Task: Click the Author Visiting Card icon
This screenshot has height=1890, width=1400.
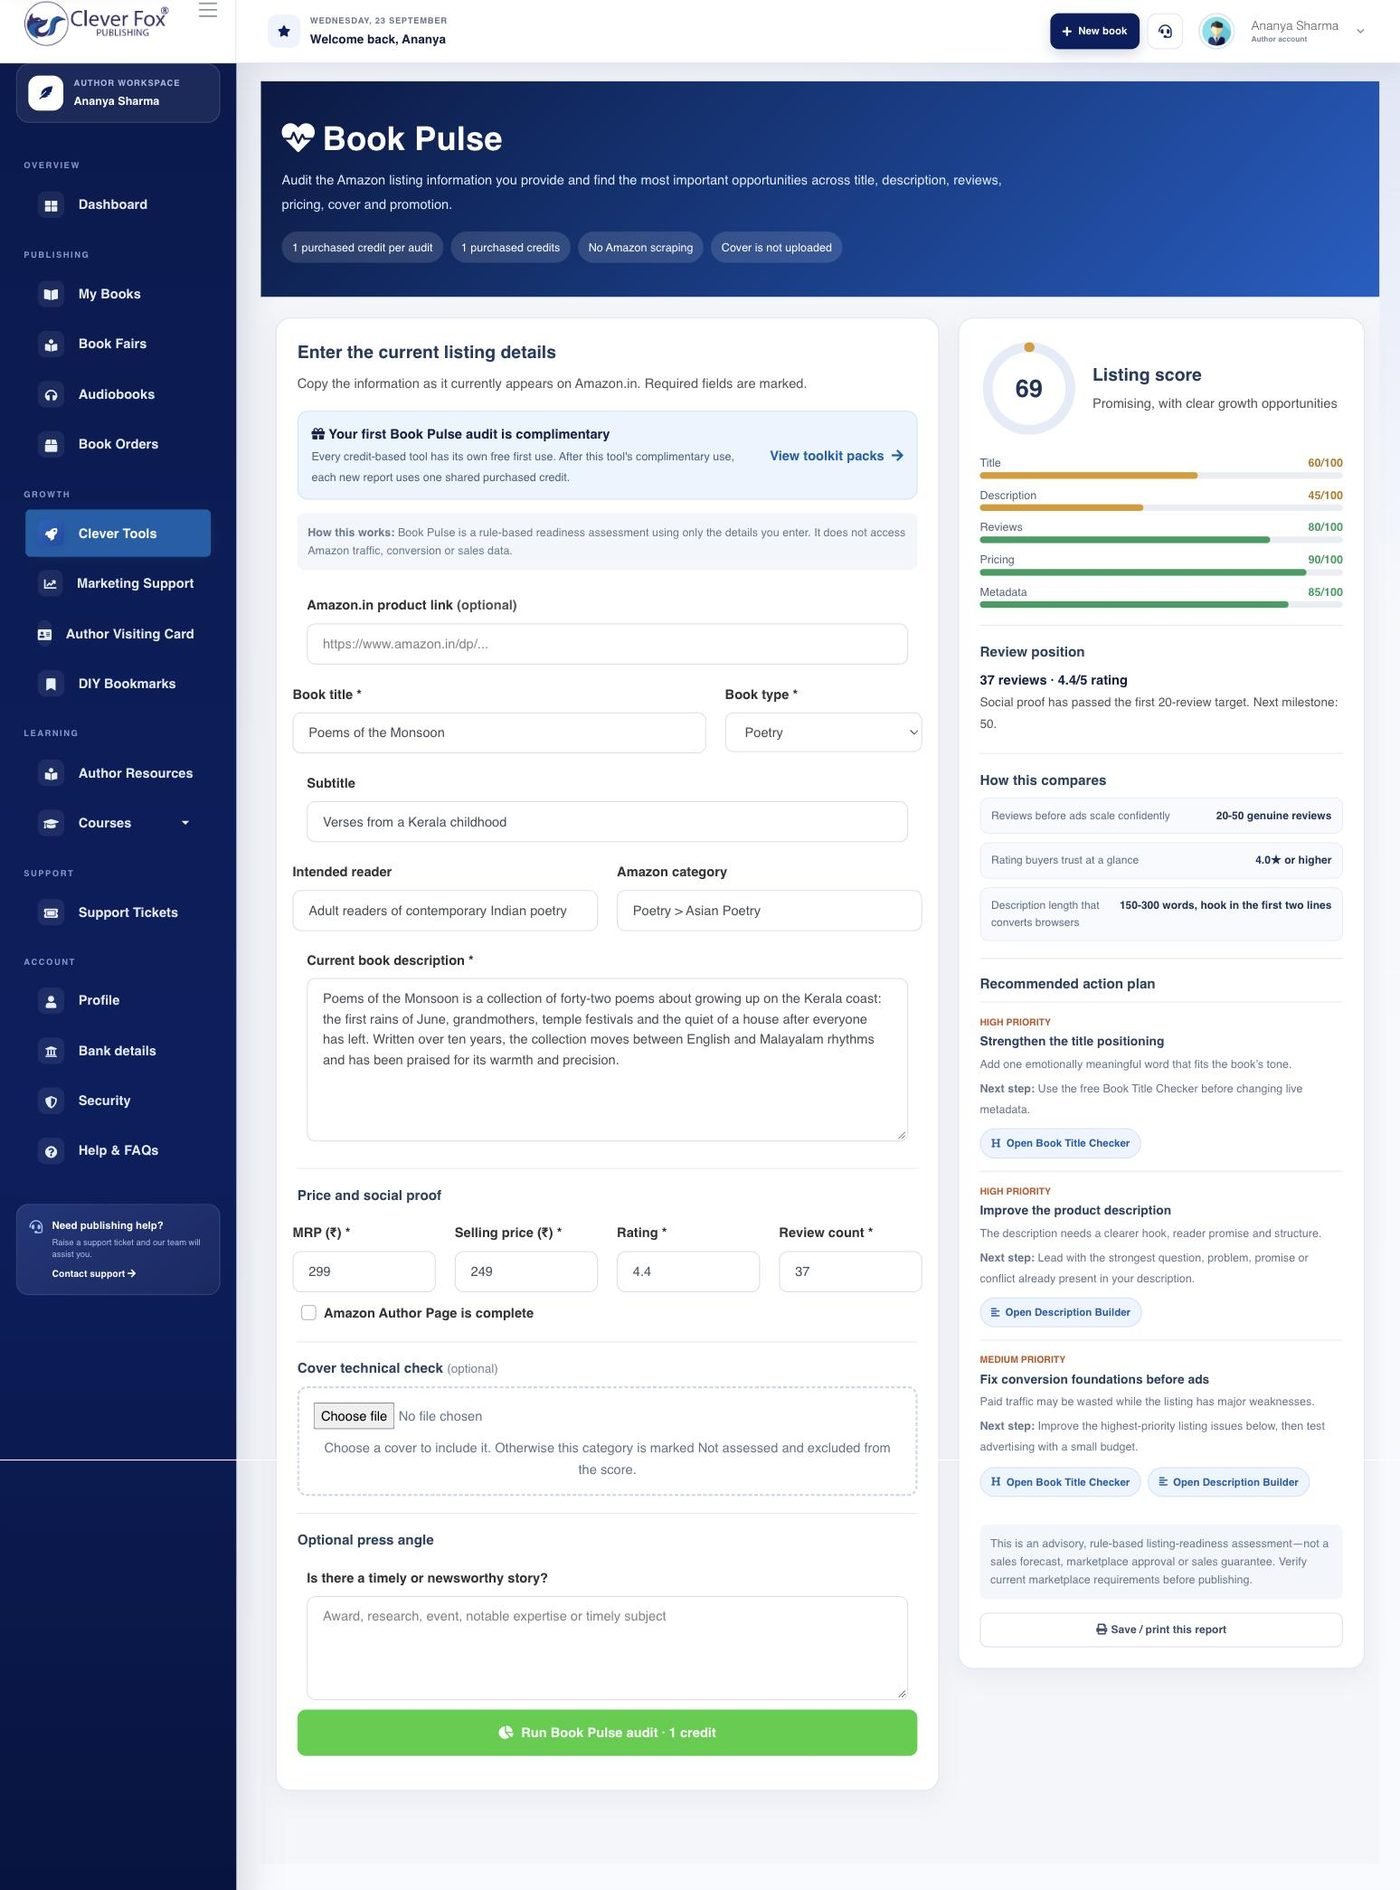Action: [x=44, y=634]
